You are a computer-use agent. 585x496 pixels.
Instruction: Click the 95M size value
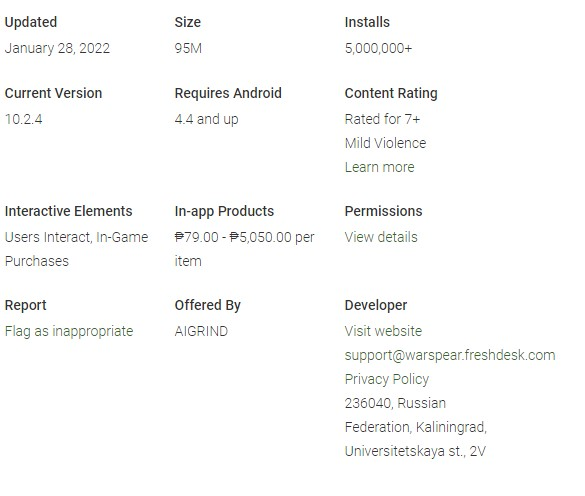tap(188, 48)
